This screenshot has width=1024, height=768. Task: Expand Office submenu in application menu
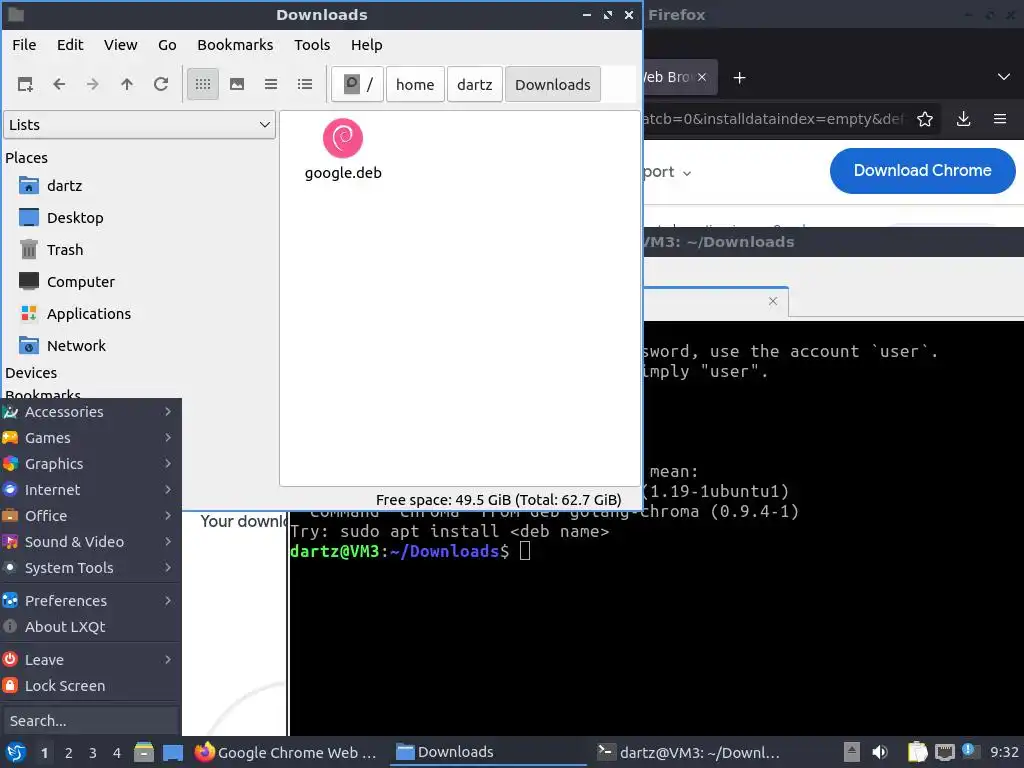point(90,516)
